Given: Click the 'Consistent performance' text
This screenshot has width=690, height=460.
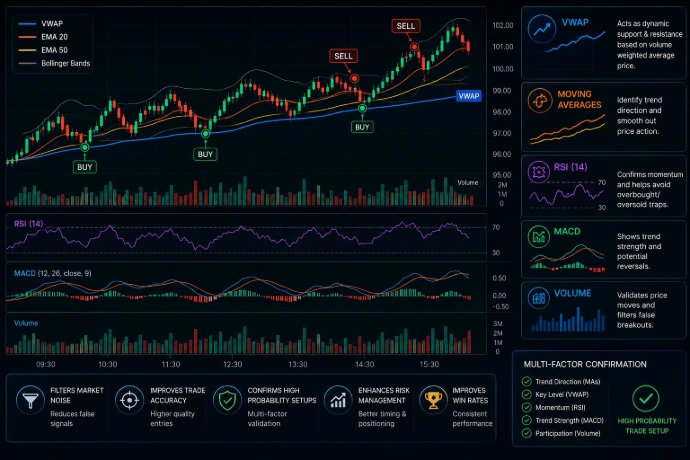Looking at the screenshot, I should click(x=472, y=419).
